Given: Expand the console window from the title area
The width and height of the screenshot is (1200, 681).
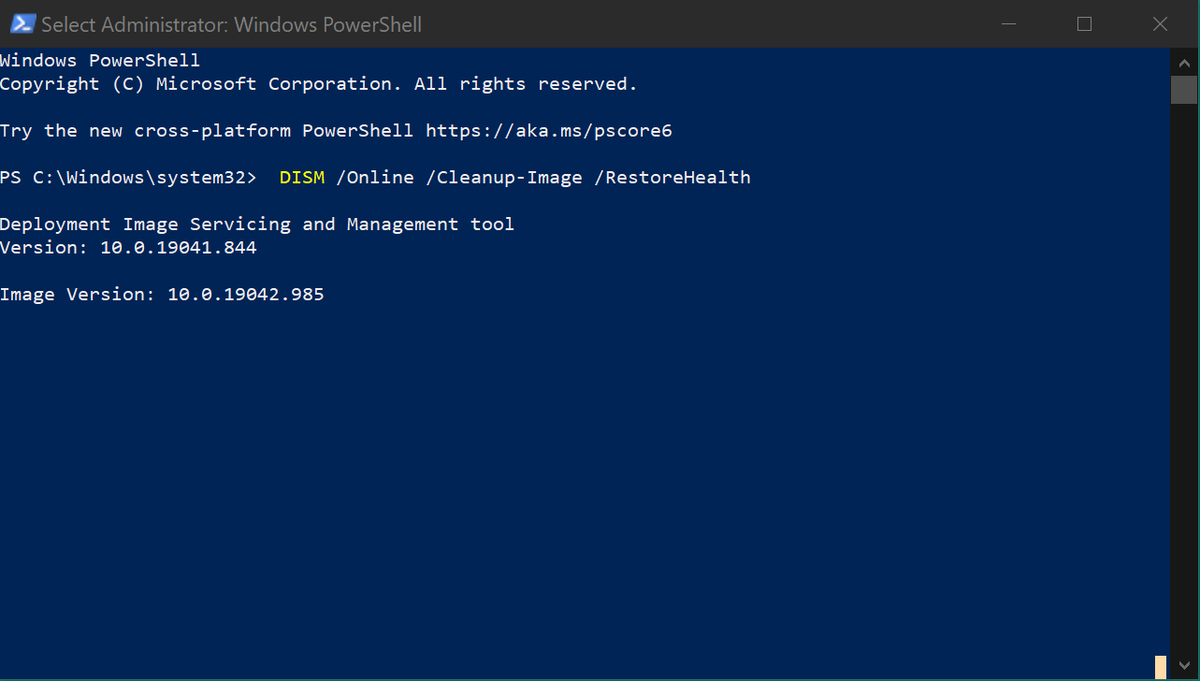Looking at the screenshot, I should click(x=1084, y=23).
